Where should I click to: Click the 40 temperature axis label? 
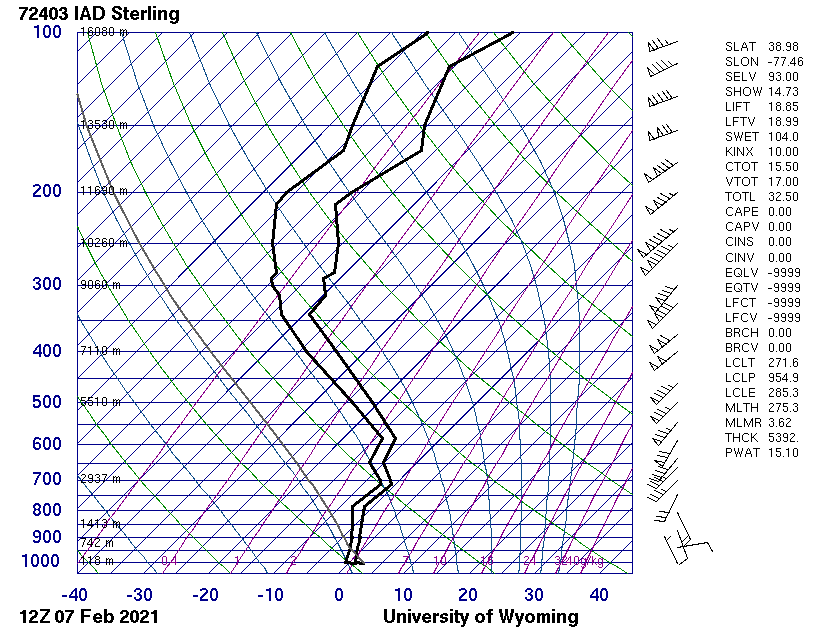(599, 595)
